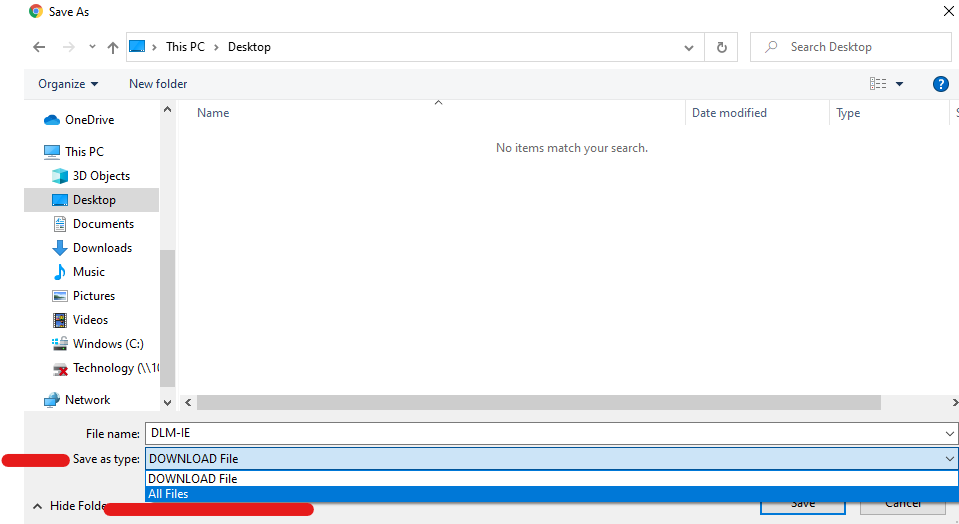
Task: Open Windows (C:) drive
Action: [x=108, y=344]
